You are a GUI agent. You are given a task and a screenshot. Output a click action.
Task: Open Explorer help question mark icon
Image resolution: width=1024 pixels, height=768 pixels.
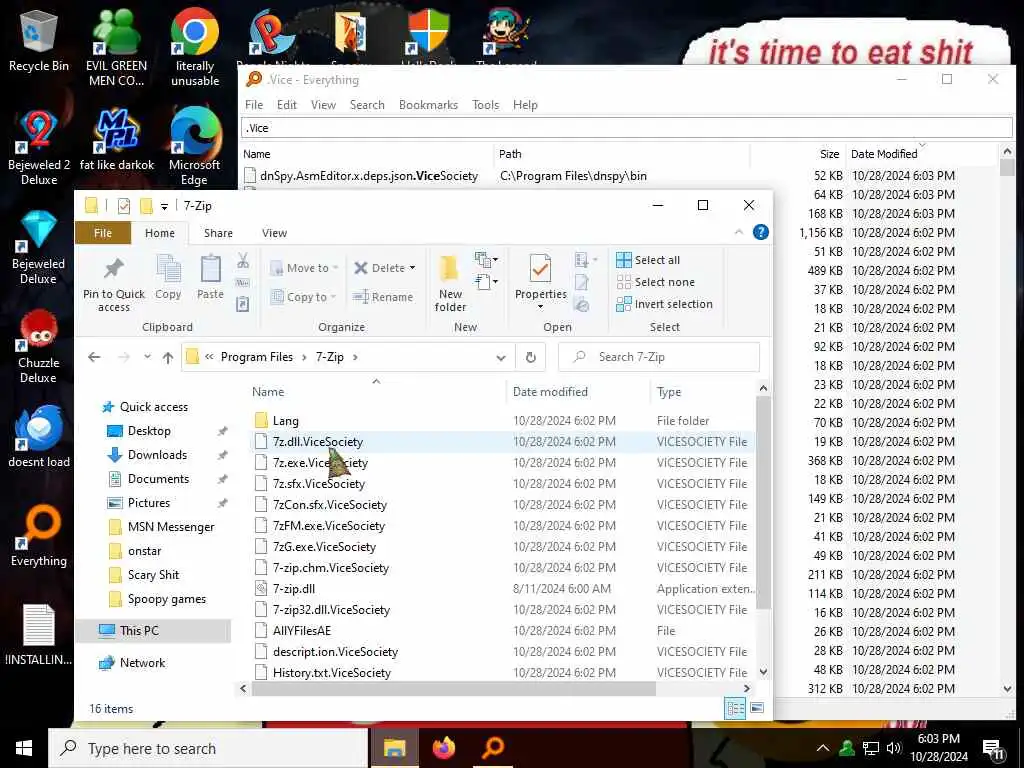coord(761,232)
